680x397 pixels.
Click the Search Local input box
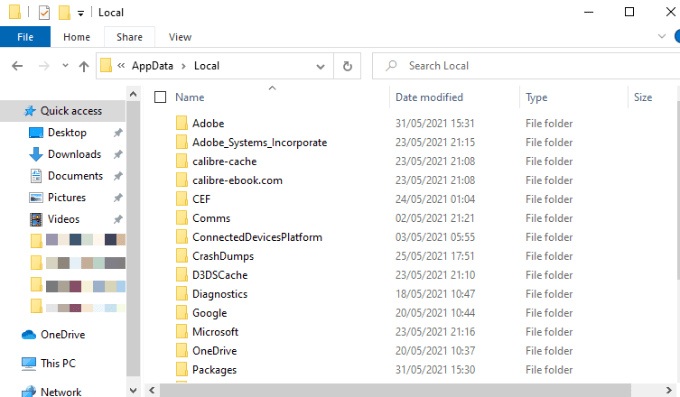pos(526,66)
